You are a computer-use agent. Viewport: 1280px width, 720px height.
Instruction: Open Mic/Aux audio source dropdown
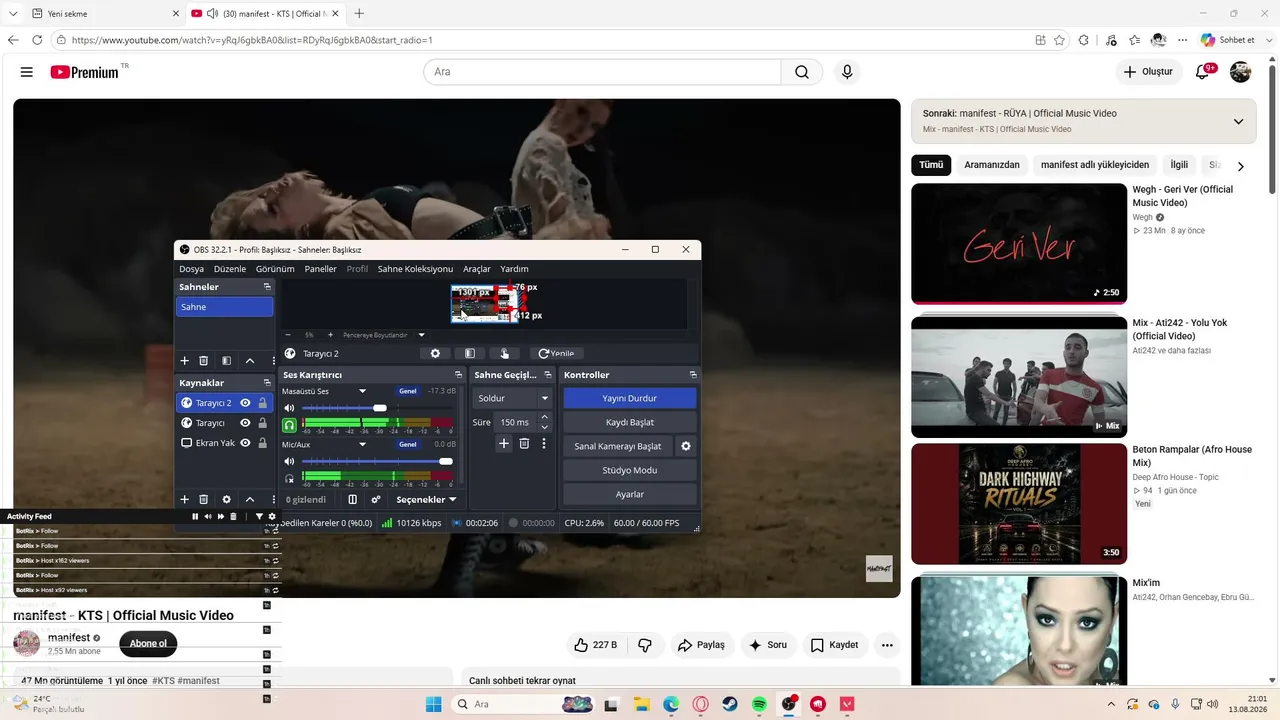point(362,444)
